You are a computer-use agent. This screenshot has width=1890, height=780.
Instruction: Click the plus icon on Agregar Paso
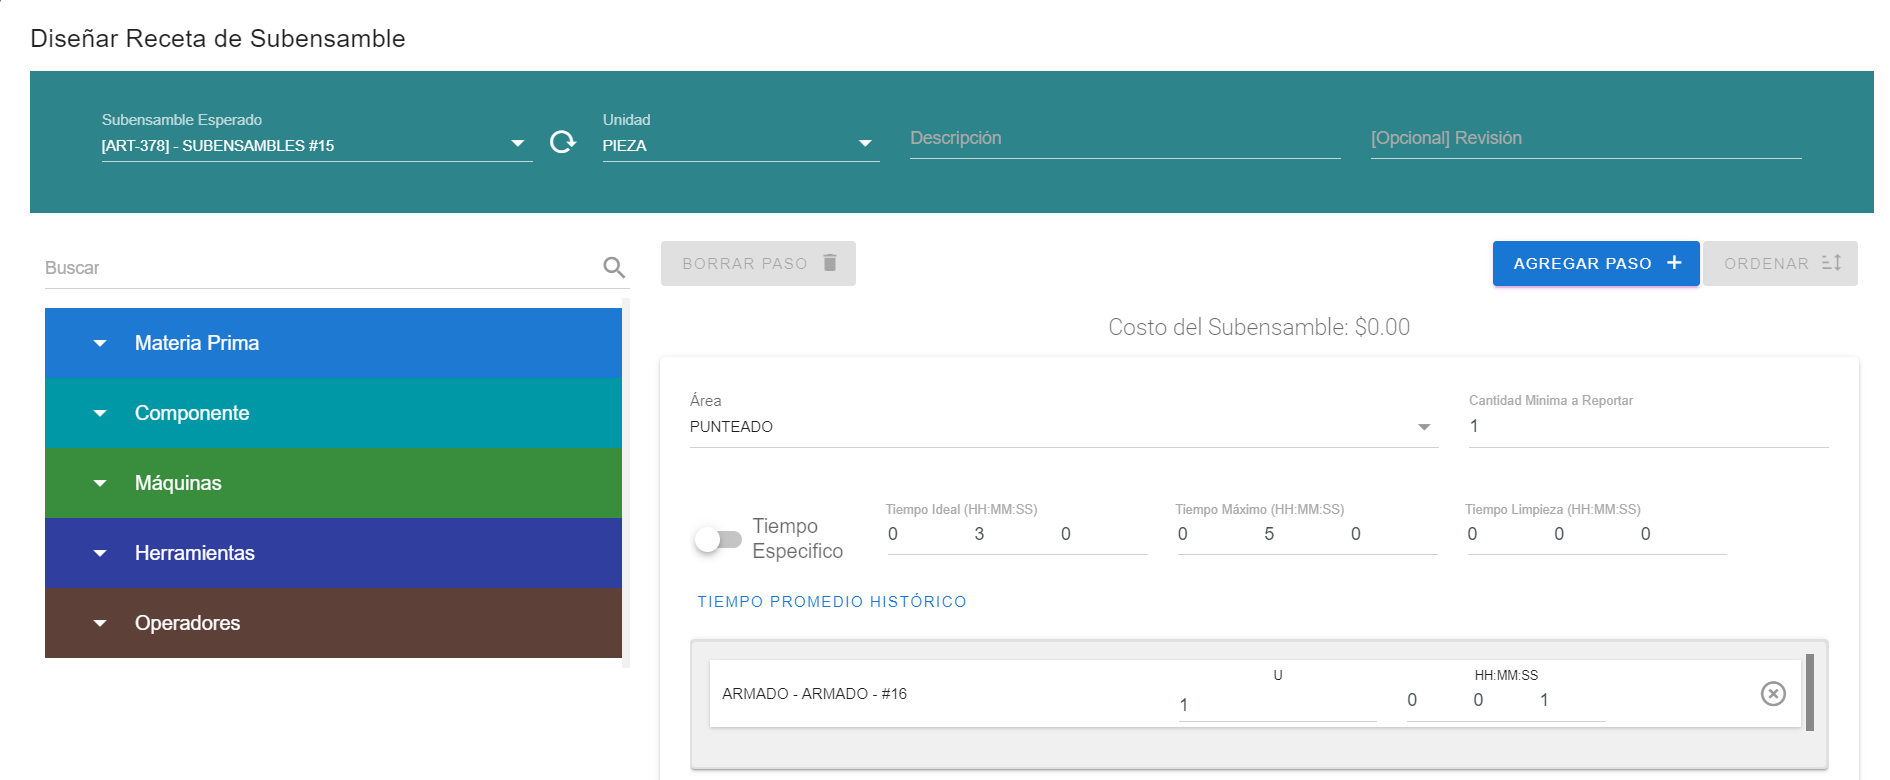(x=1674, y=263)
